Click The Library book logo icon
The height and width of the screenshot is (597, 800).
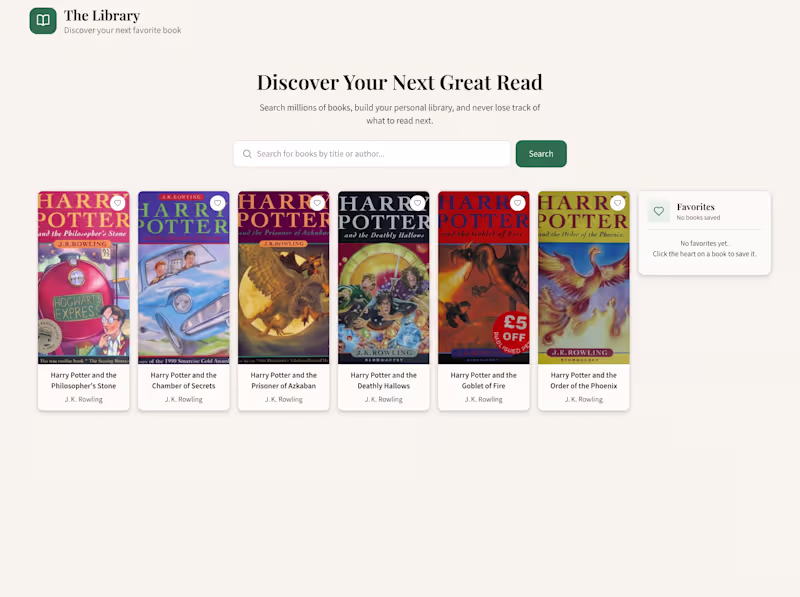43,20
